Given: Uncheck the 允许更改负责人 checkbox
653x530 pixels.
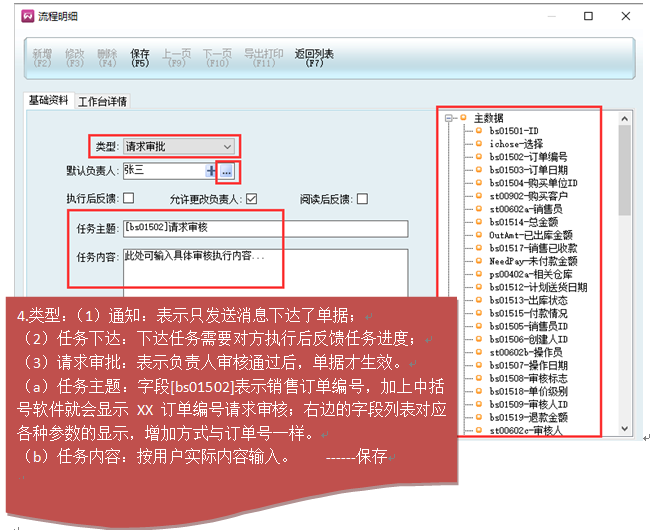Looking at the screenshot, I should pyautogui.click(x=252, y=198).
